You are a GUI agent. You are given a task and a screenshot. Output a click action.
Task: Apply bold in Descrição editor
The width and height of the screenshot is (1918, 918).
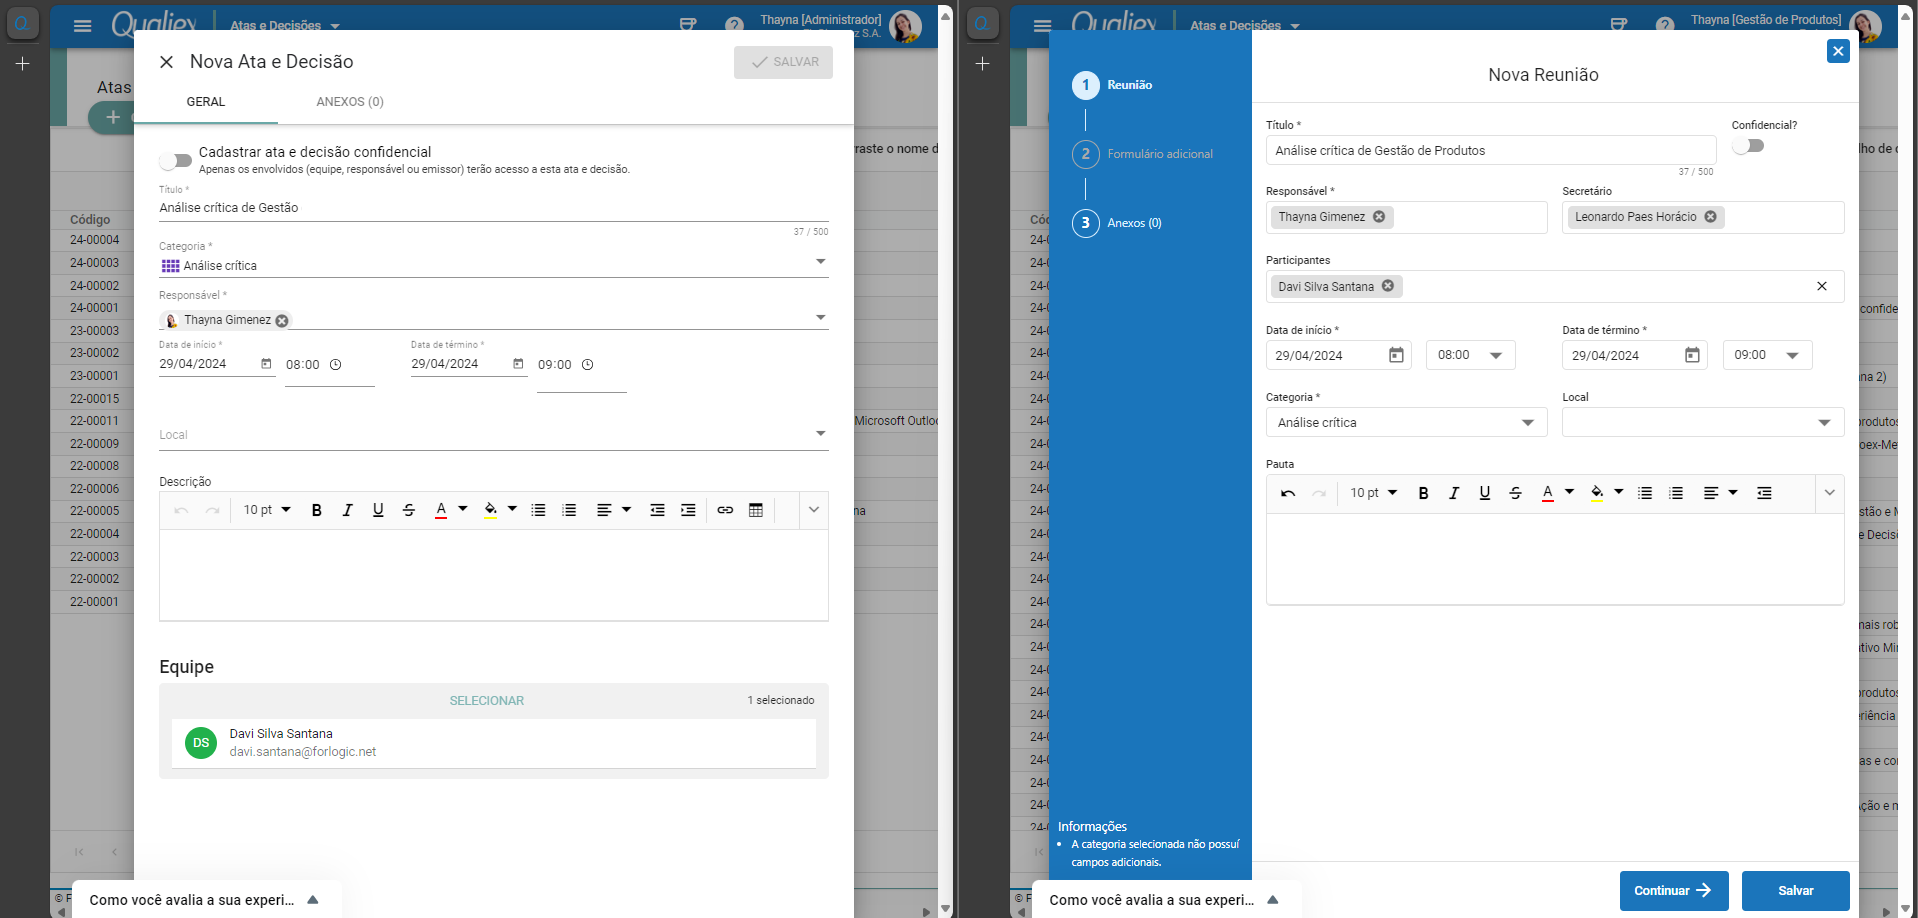click(317, 510)
